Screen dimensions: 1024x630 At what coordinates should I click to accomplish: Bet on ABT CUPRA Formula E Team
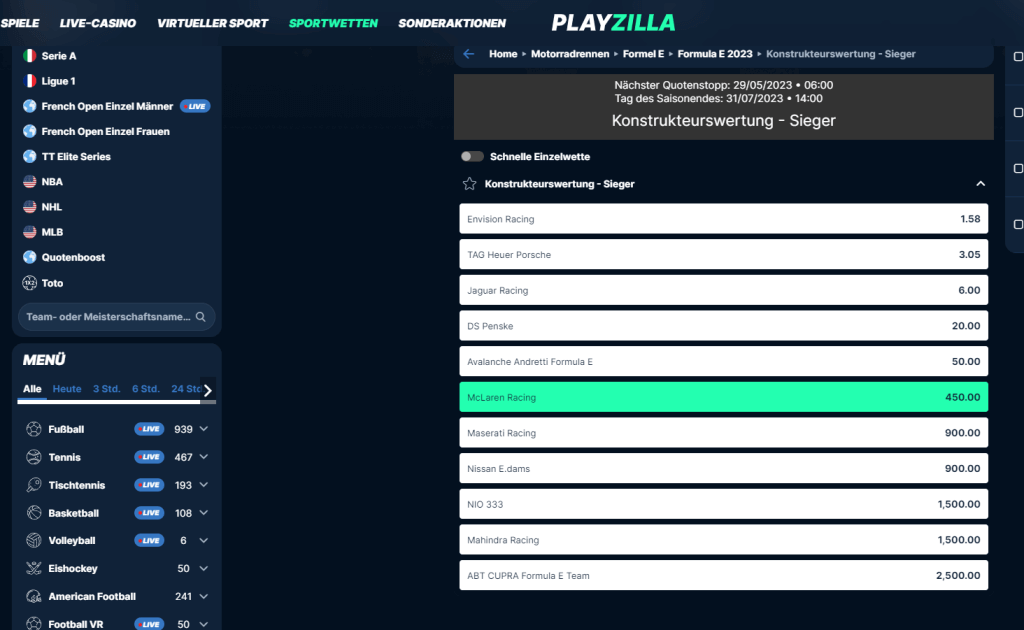click(724, 575)
